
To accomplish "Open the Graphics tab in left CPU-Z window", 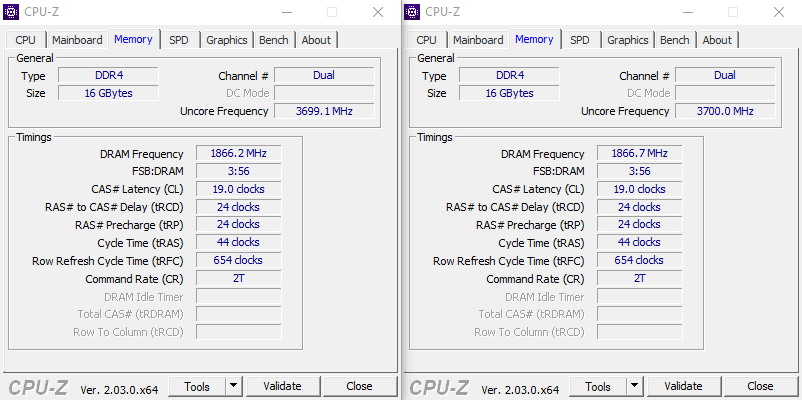I will coord(227,40).
